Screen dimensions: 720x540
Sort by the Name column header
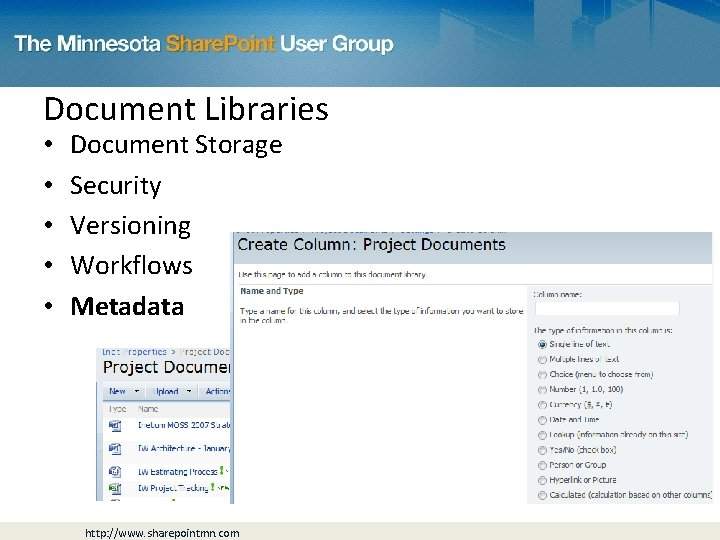pyautogui.click(x=148, y=409)
